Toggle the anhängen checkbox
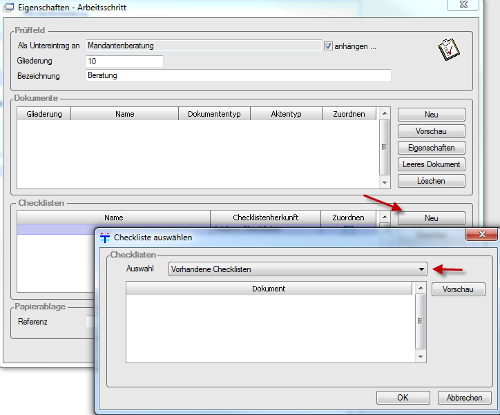 pos(328,46)
